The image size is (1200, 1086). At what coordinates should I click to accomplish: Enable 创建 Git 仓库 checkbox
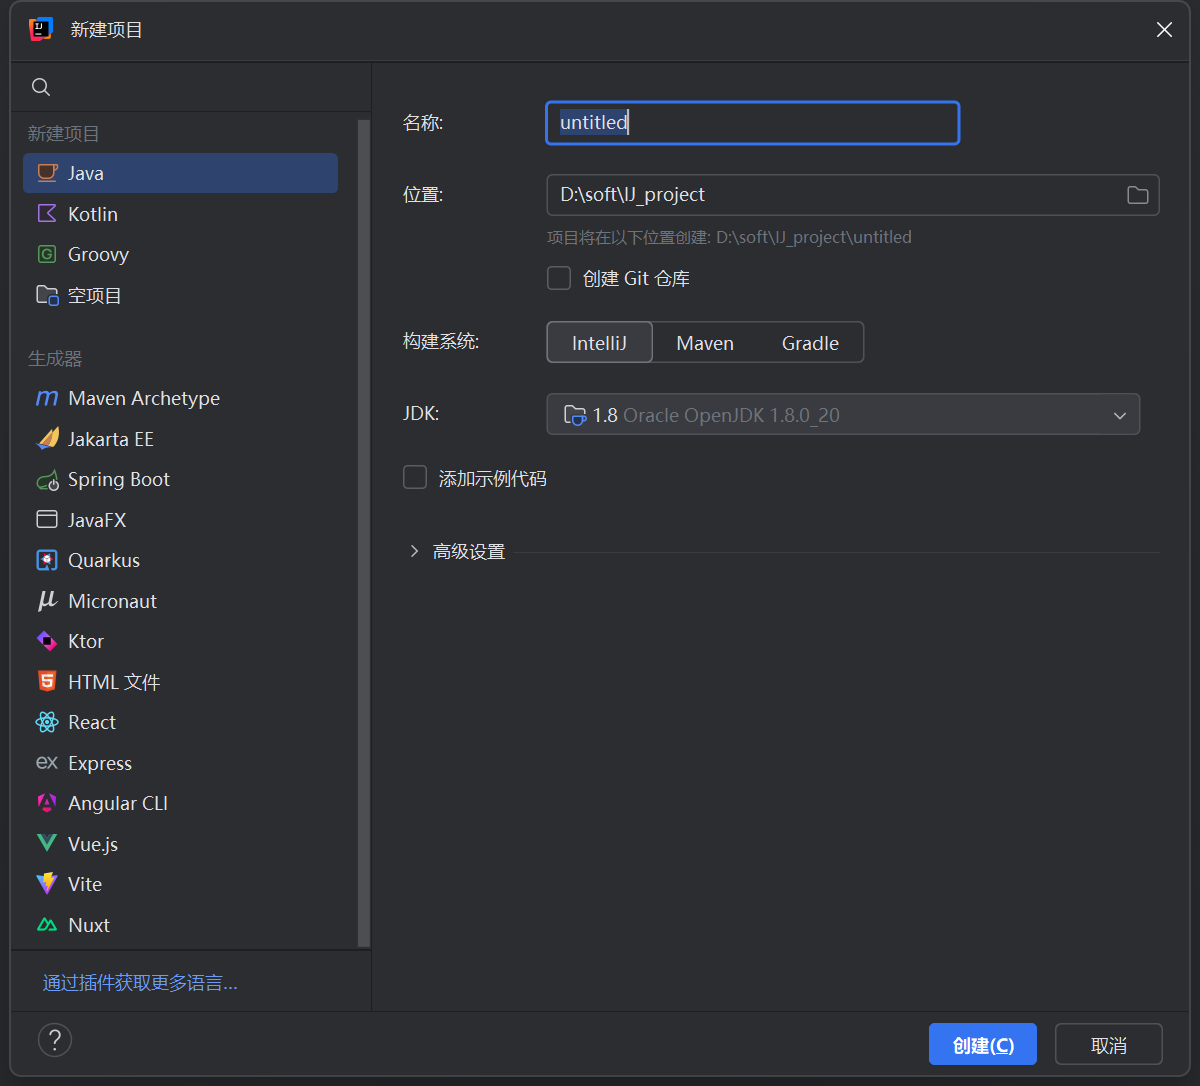[559, 278]
